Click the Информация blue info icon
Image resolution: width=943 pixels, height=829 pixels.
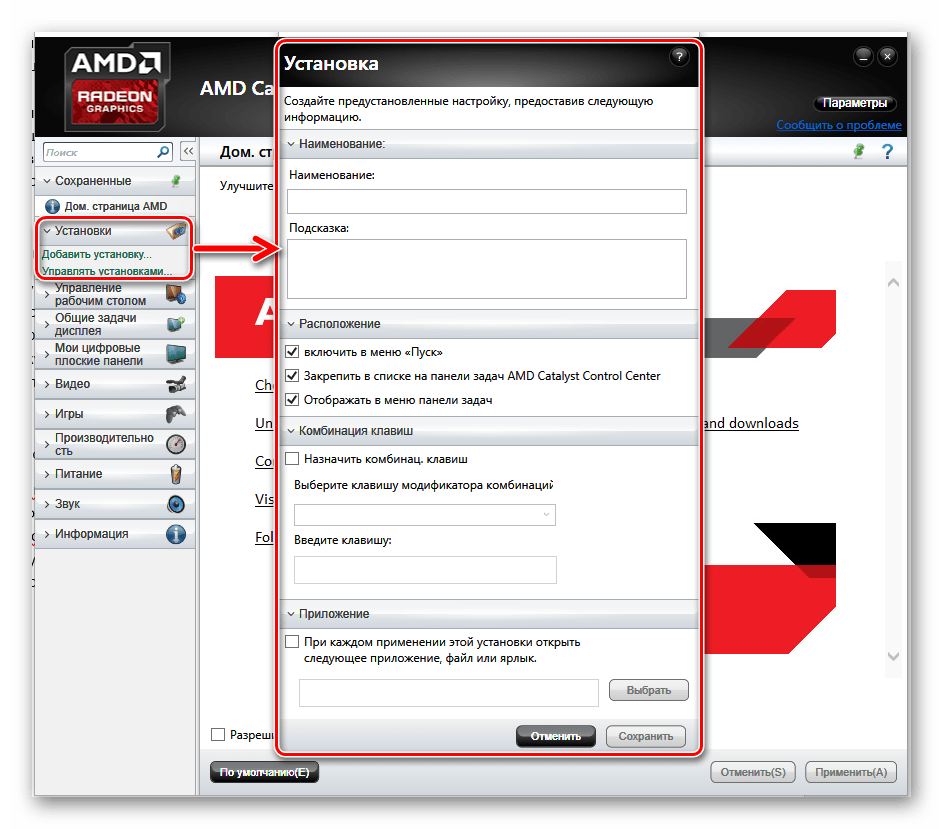coord(176,534)
